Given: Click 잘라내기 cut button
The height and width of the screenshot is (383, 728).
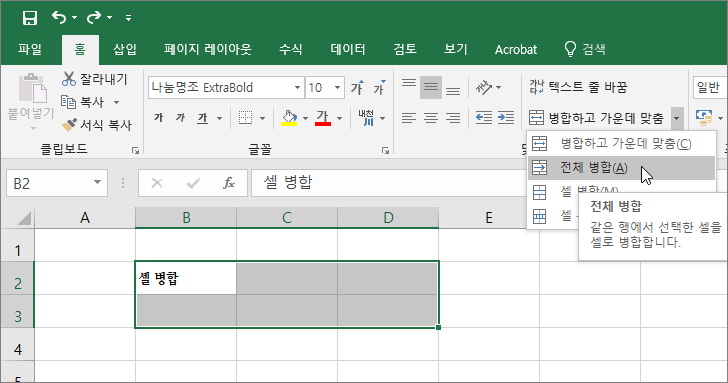Looking at the screenshot, I should [95, 79].
